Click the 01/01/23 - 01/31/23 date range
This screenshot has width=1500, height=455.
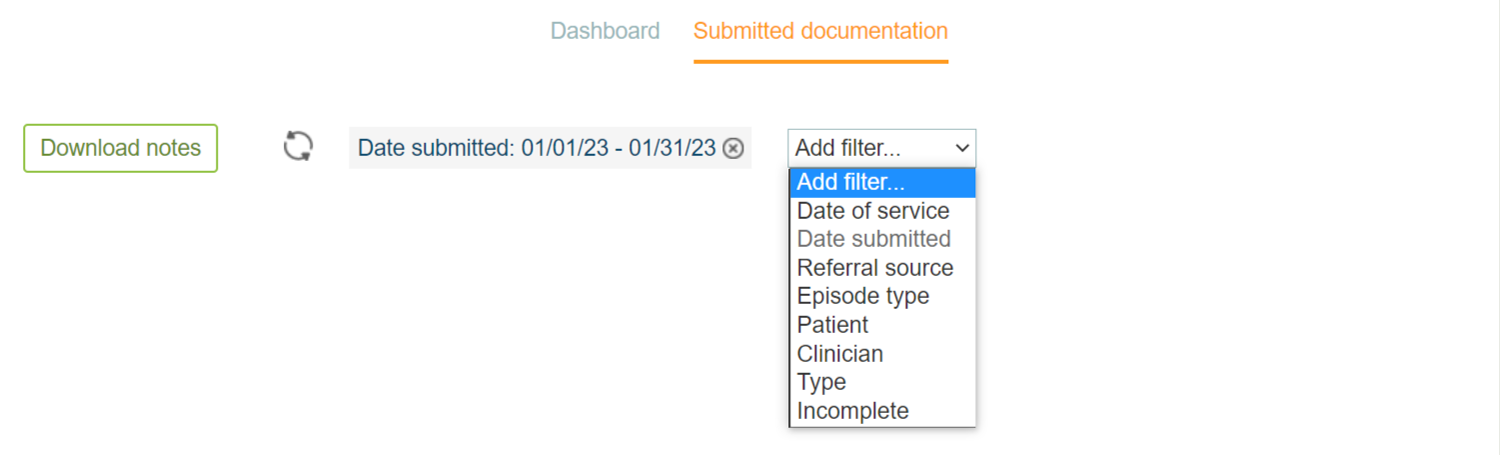coord(618,148)
